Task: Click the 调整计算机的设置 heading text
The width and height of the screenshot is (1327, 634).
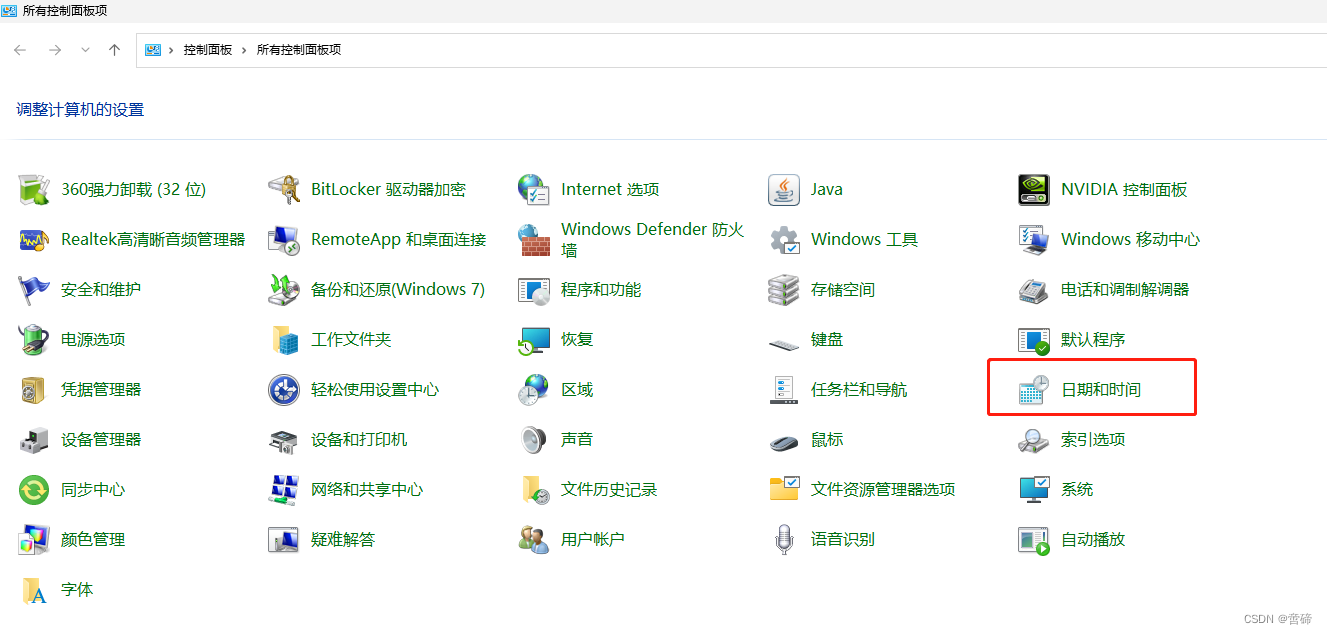Action: coord(80,110)
